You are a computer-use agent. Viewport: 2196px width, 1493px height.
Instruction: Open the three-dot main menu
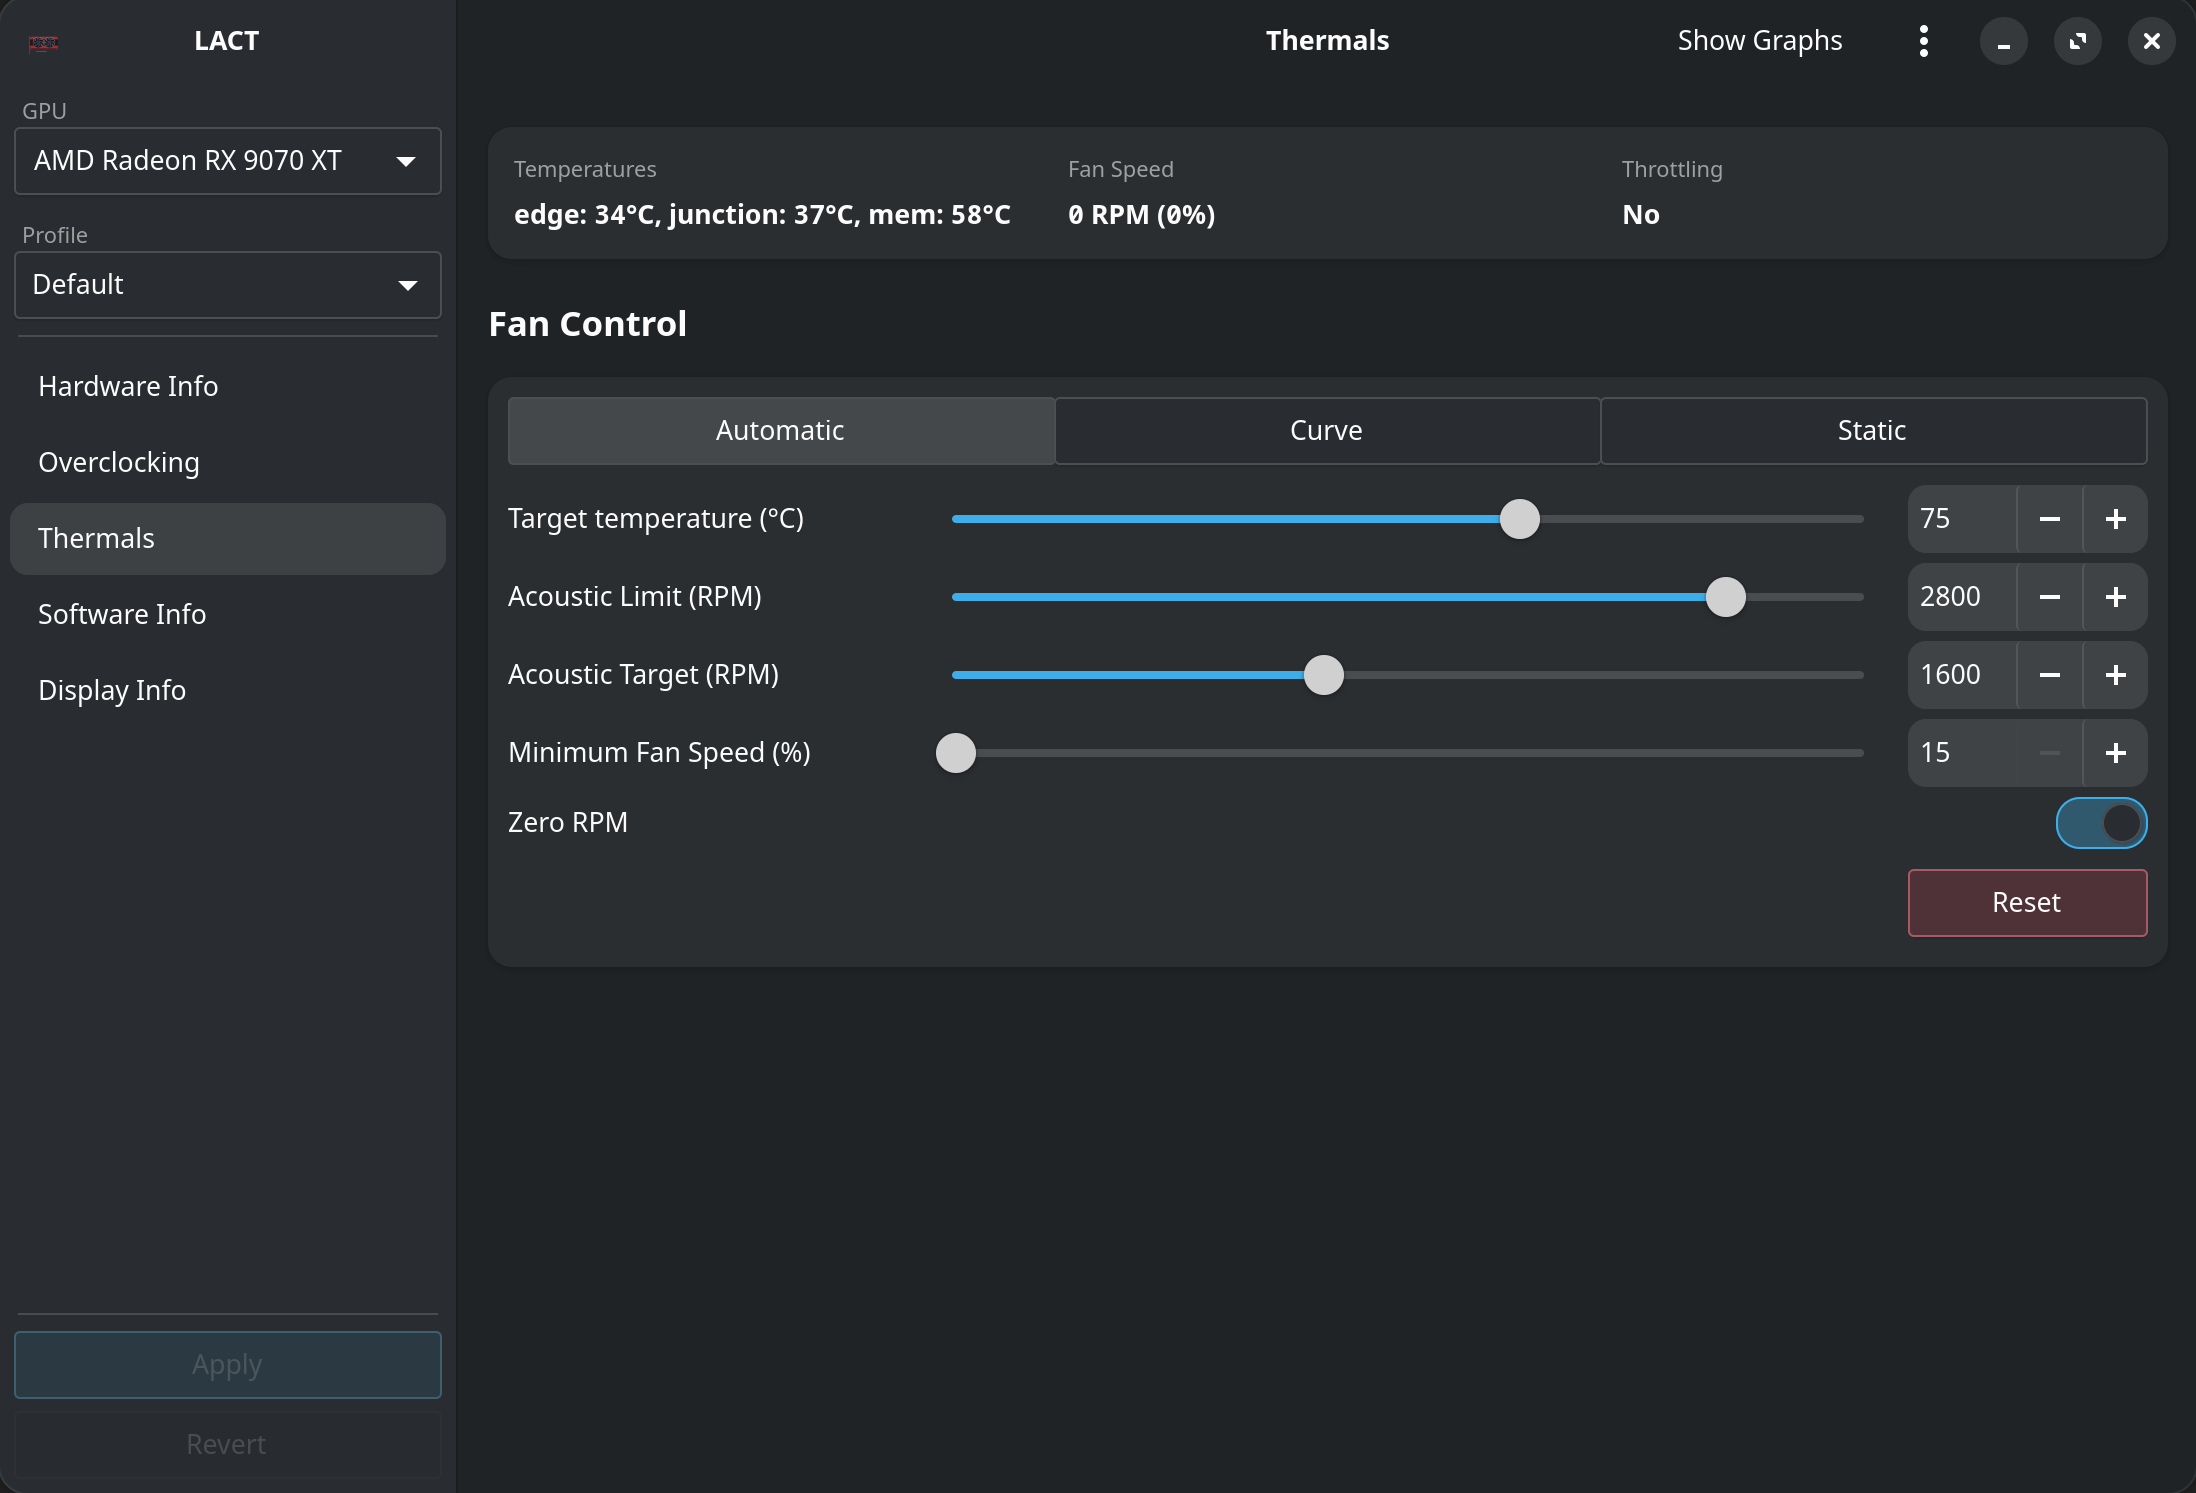(1923, 41)
